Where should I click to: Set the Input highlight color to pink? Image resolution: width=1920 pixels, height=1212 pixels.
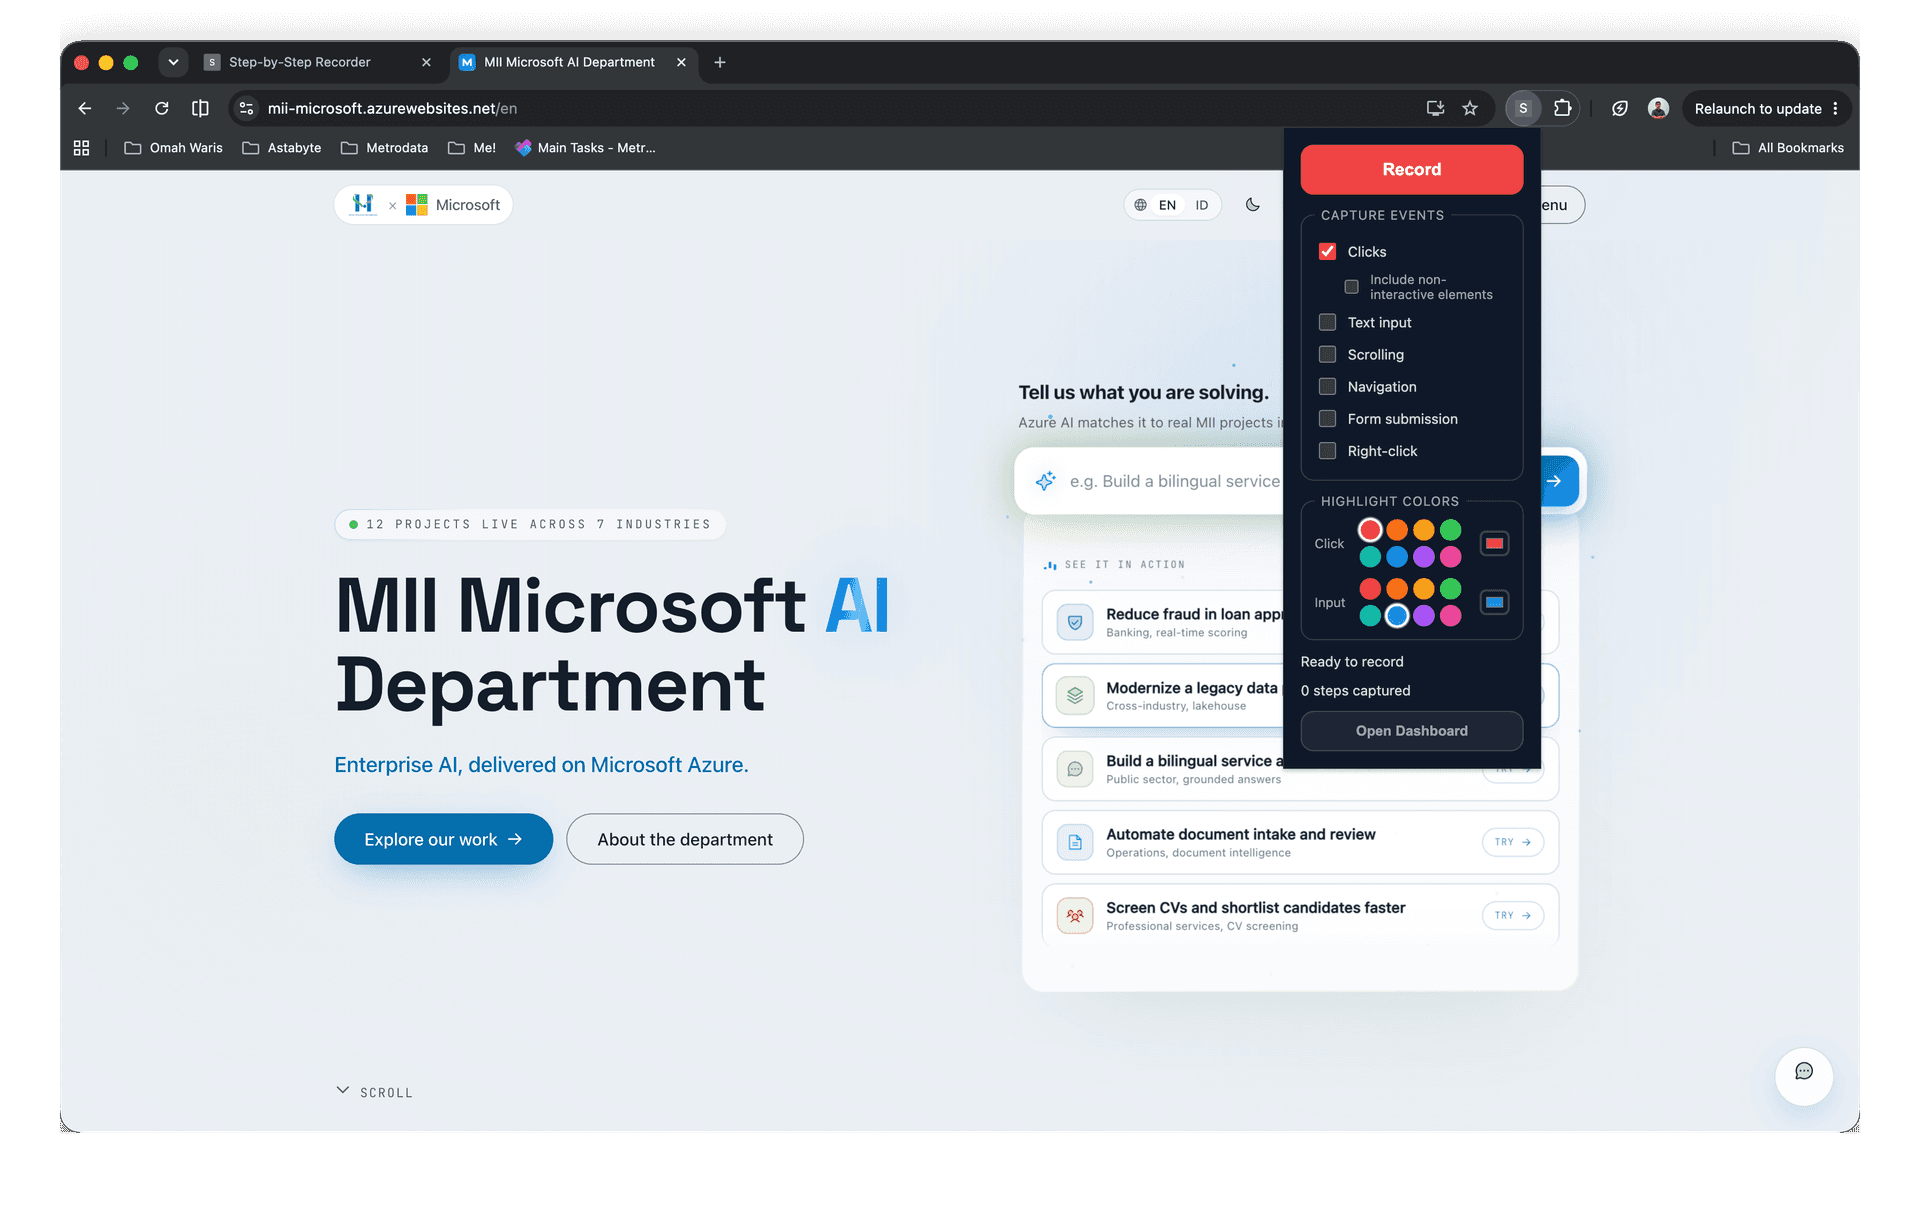coord(1450,616)
